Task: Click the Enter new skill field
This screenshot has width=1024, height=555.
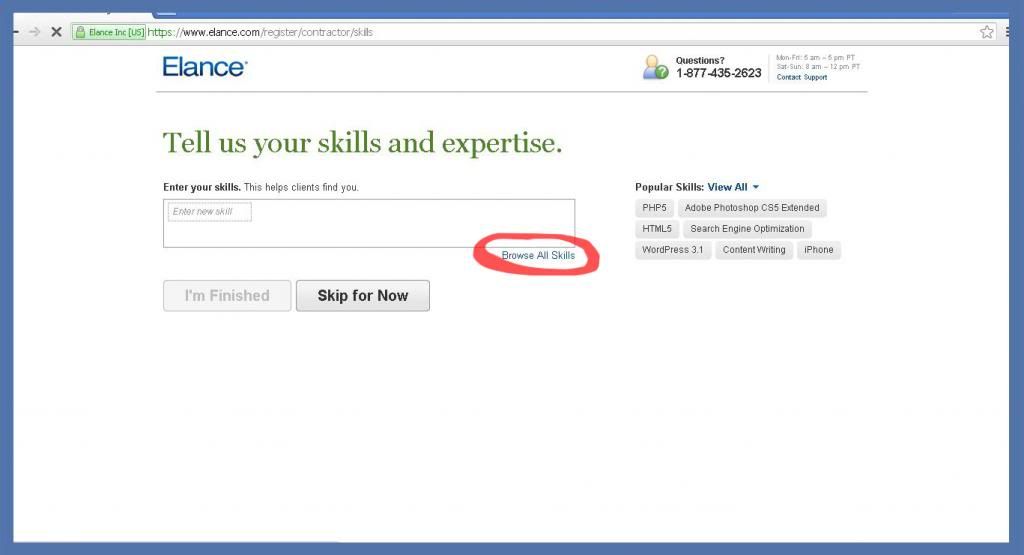Action: pos(210,212)
